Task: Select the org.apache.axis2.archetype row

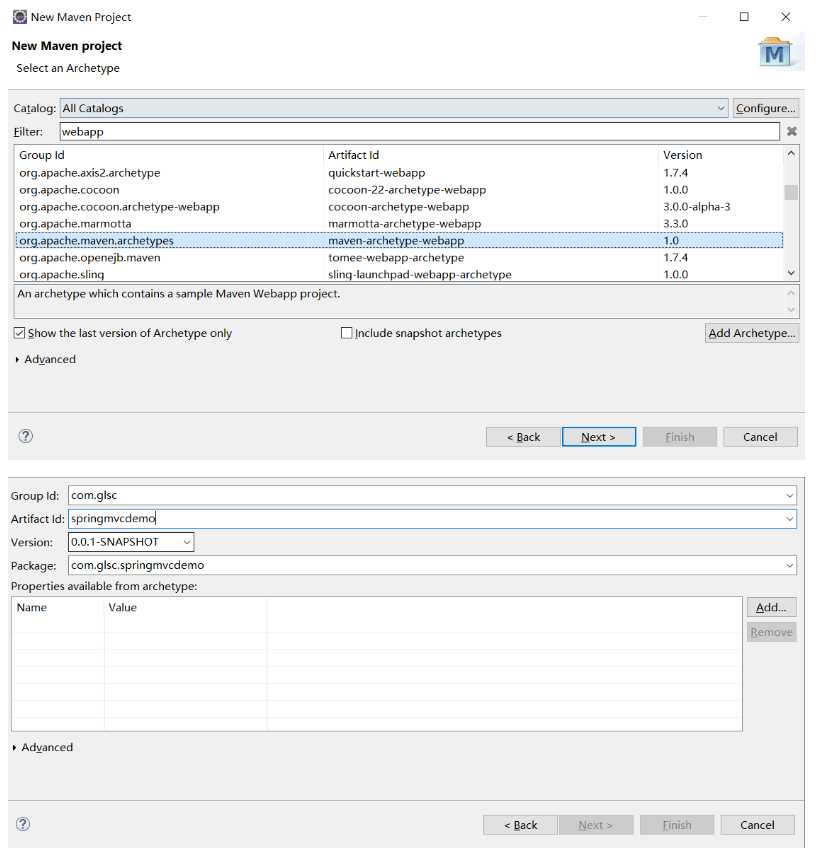Action: point(399,173)
